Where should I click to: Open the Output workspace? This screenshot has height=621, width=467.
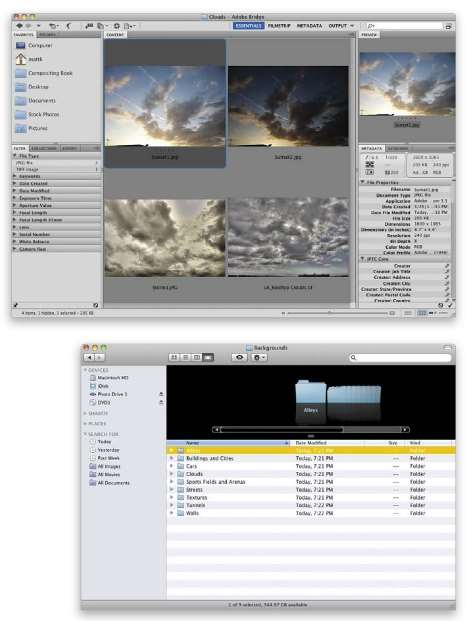click(337, 26)
